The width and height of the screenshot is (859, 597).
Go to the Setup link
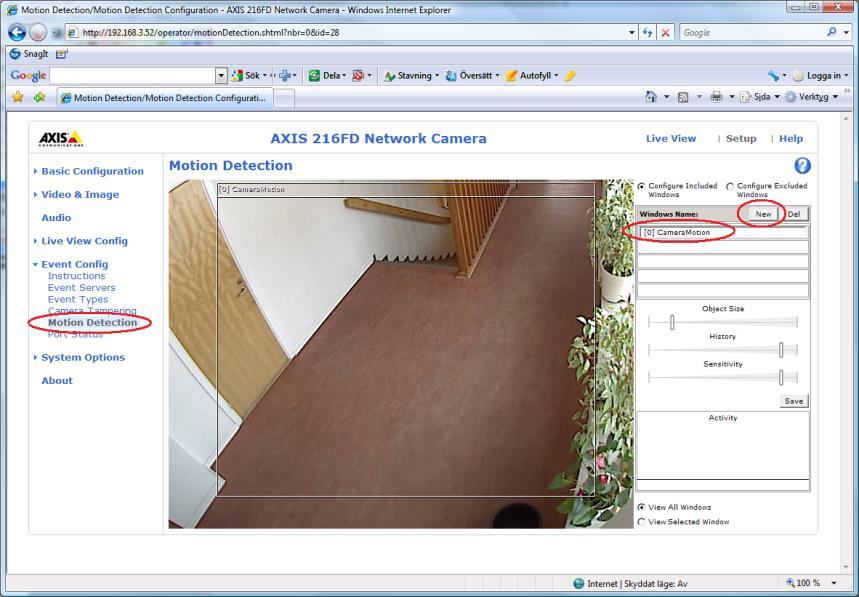[x=741, y=139]
